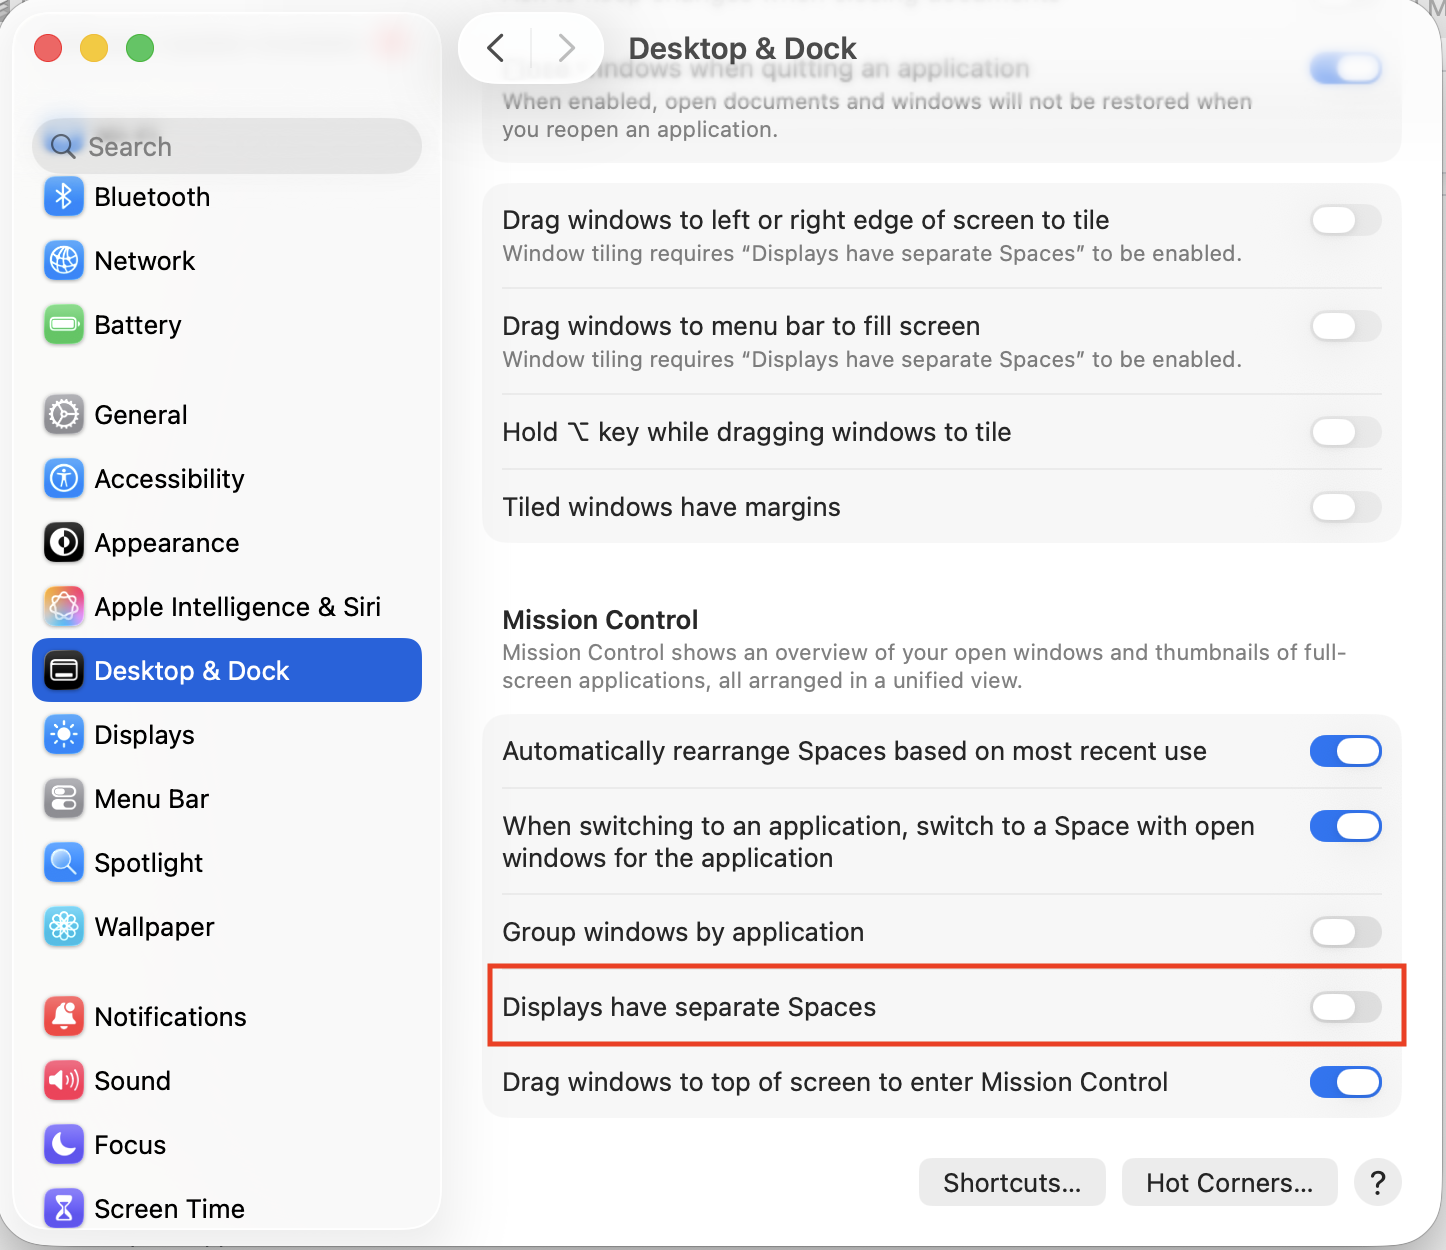This screenshot has height=1250, width=1446.
Task: Select Displays in the sidebar
Action: pos(144,735)
